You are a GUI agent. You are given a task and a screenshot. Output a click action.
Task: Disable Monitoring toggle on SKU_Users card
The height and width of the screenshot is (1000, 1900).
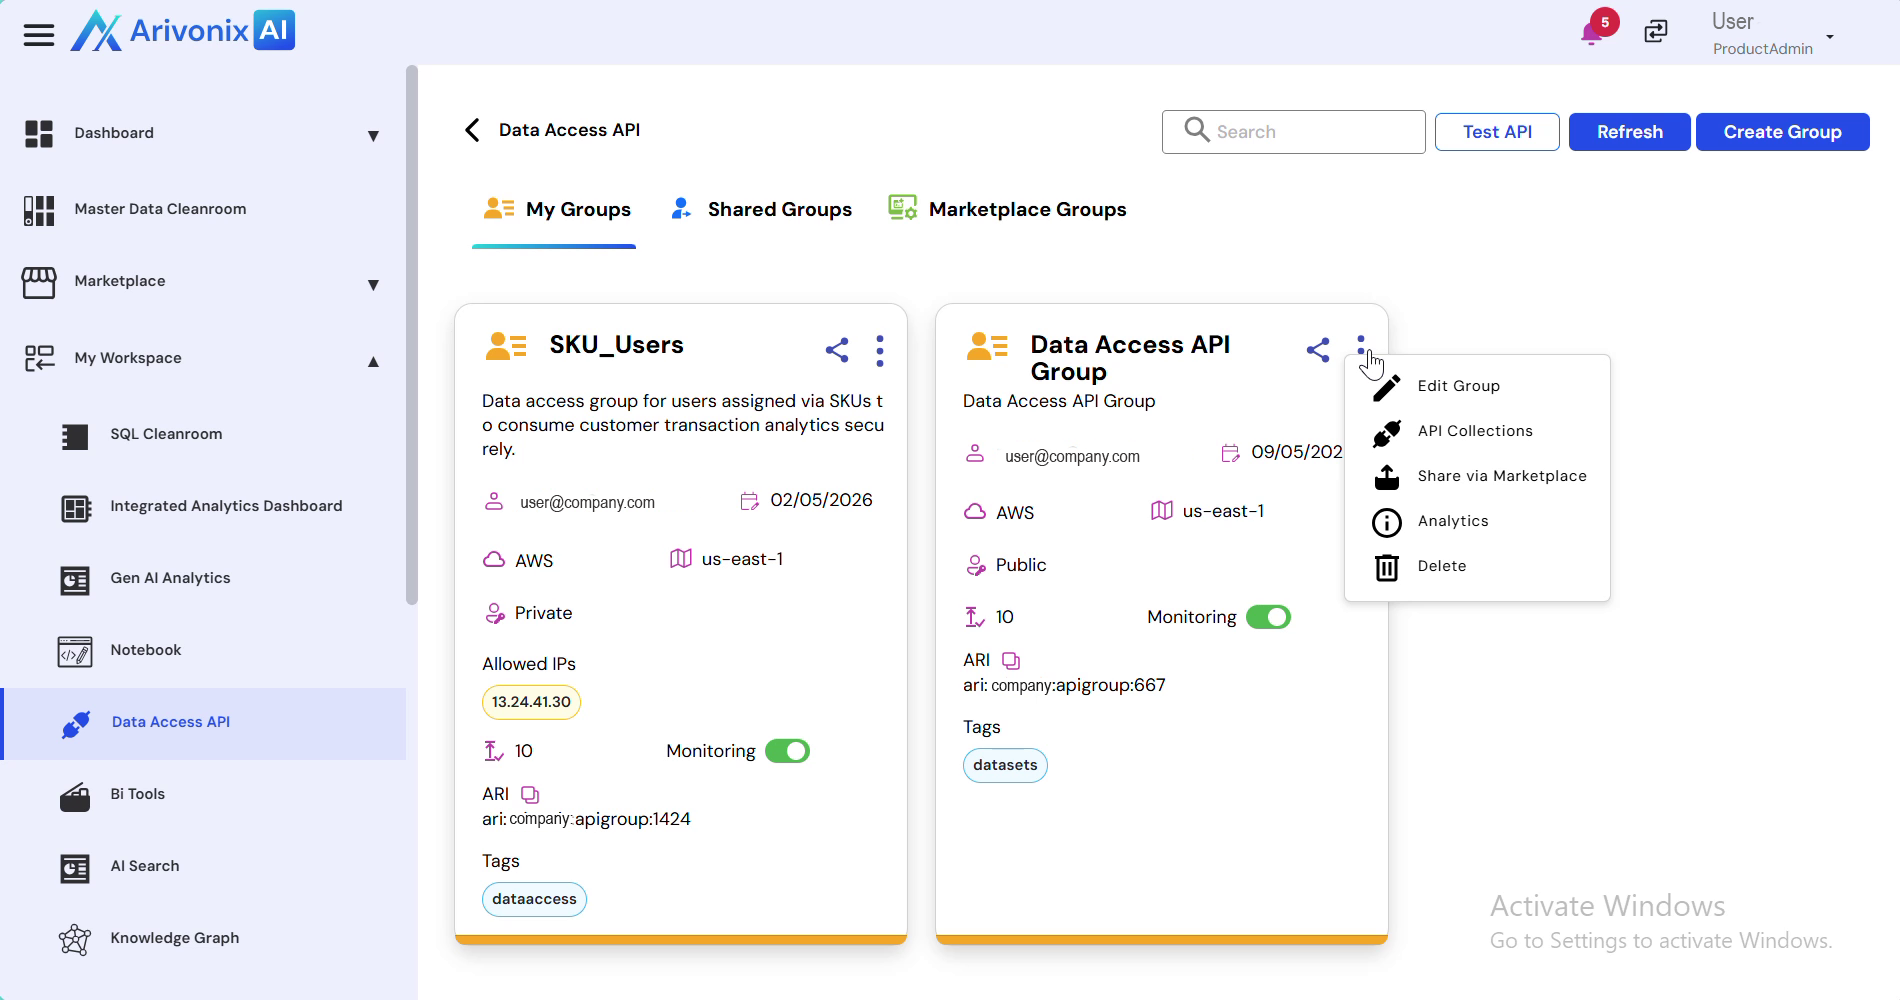click(x=787, y=751)
